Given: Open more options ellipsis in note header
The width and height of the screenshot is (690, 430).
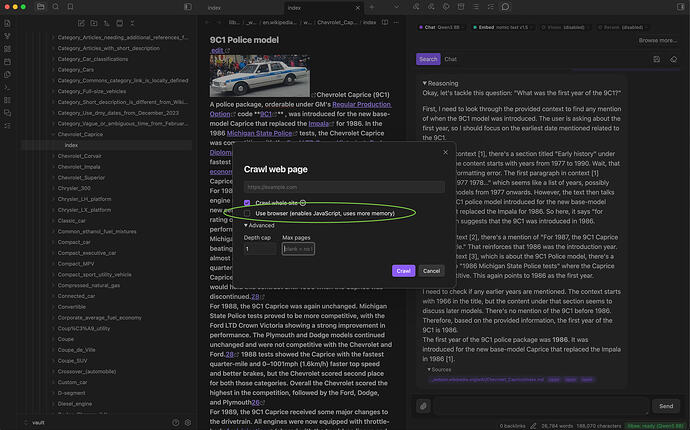Looking at the screenshot, I should (396, 22).
